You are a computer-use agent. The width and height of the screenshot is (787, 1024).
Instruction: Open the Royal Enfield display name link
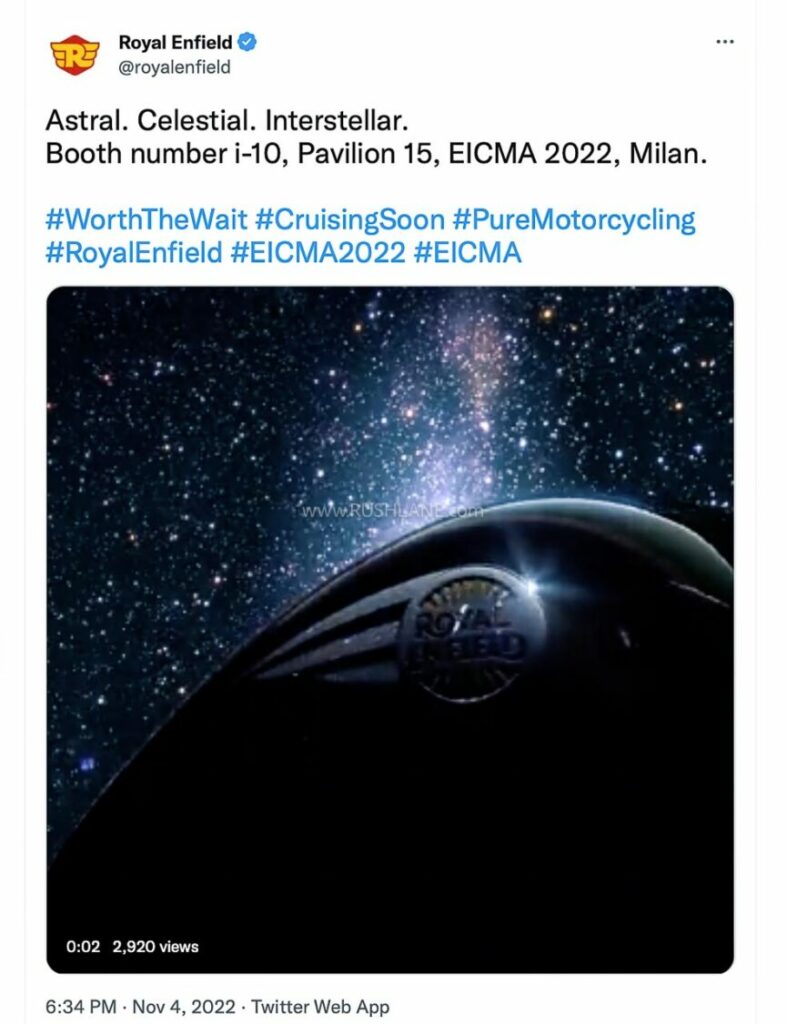(x=175, y=42)
